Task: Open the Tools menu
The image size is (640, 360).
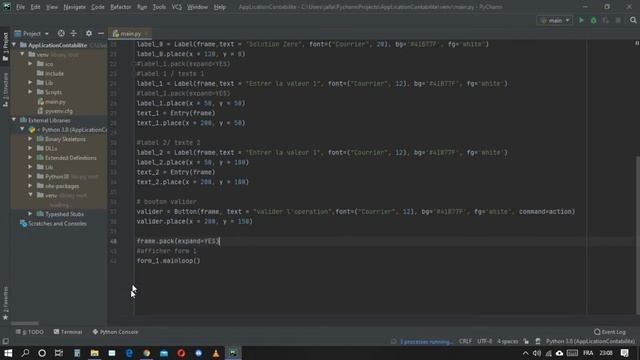Action: 159,7
